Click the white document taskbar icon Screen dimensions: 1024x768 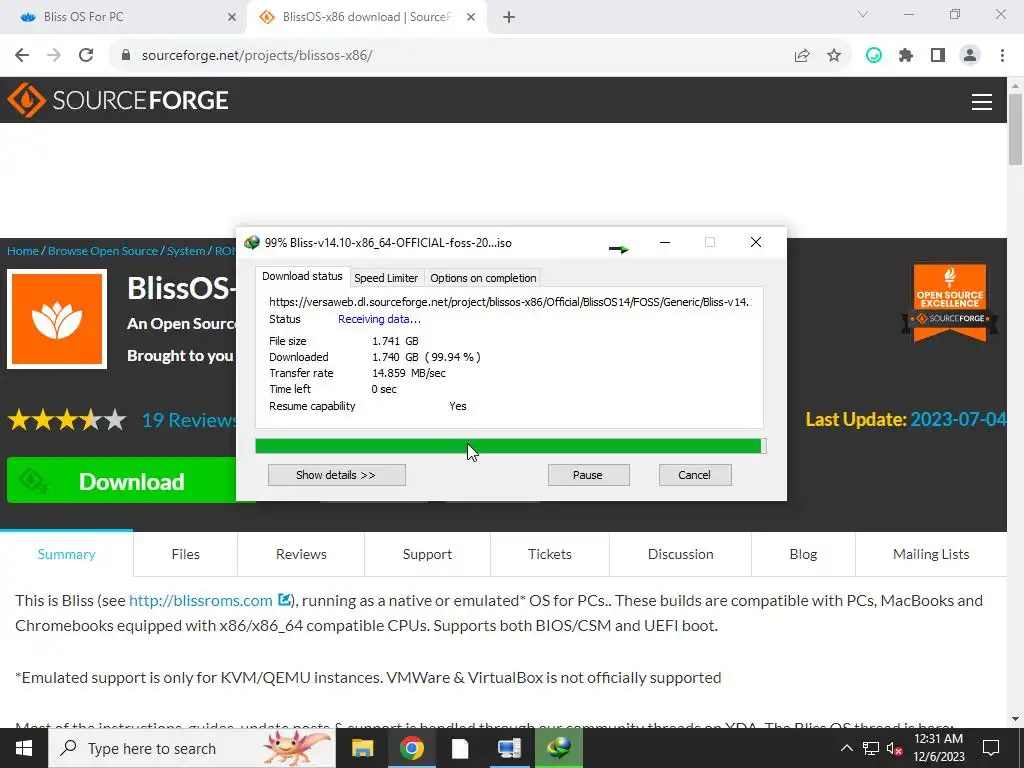click(x=460, y=748)
